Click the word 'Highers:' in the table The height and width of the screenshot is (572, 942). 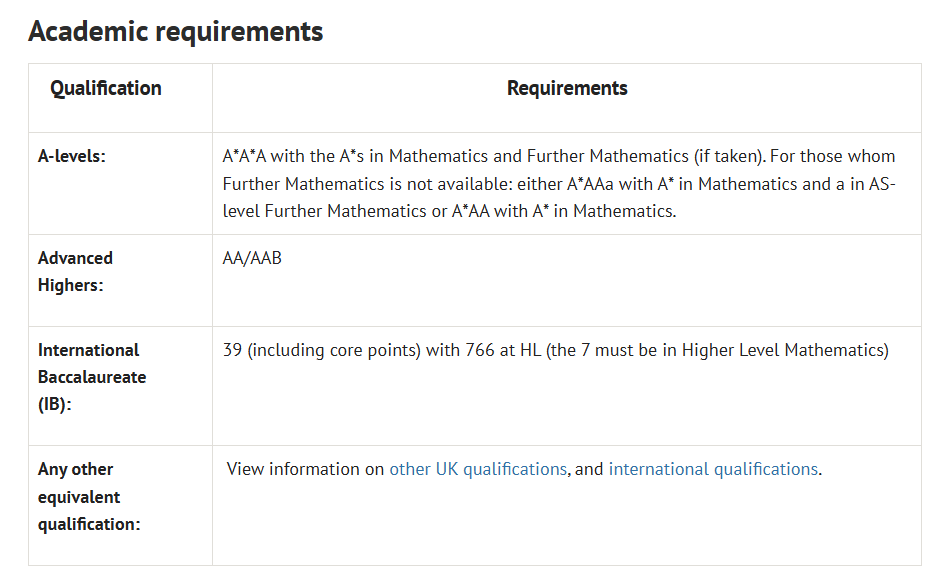coord(70,285)
